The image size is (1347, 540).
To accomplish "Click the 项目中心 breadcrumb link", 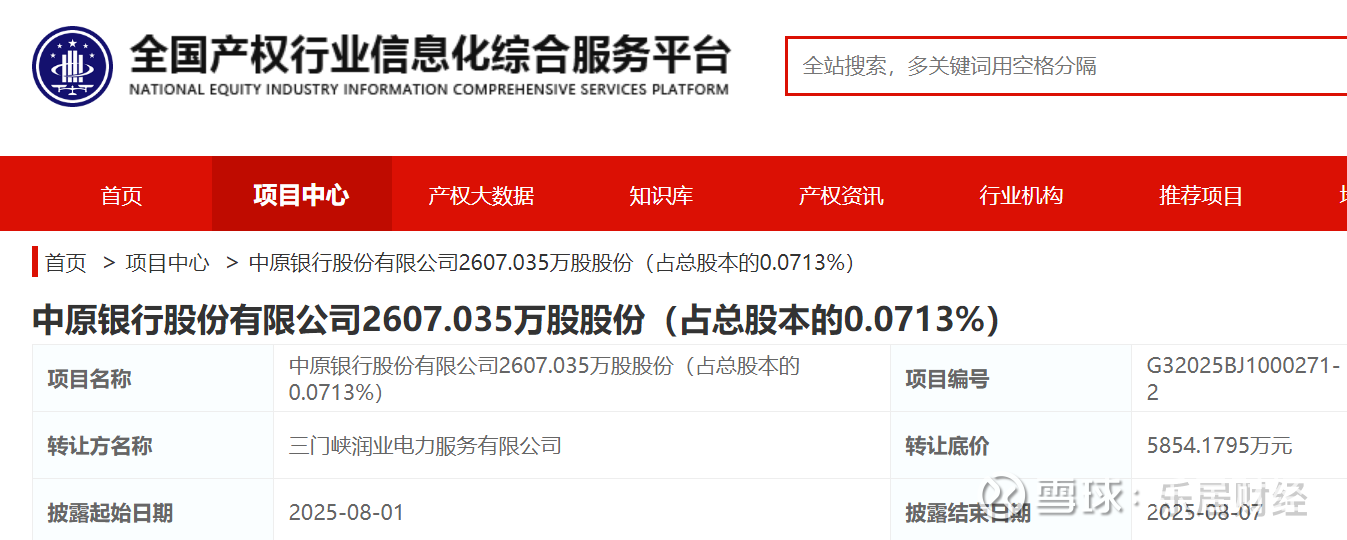I will tap(167, 263).
